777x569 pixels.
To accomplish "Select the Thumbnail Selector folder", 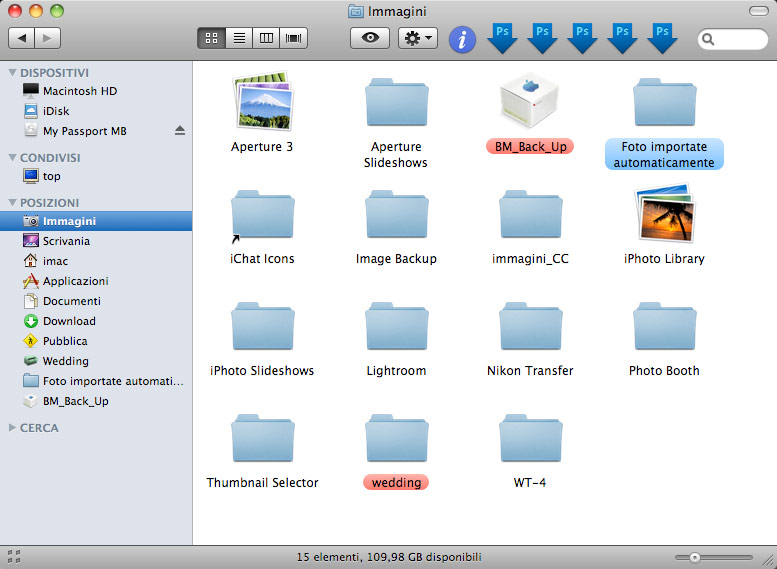I will point(262,439).
